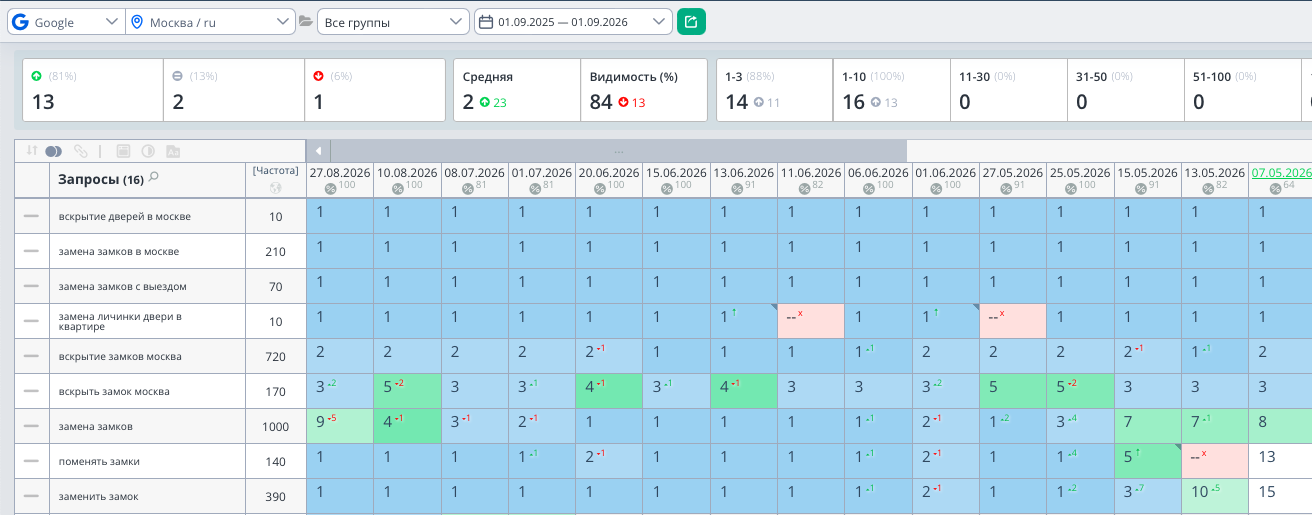Select query замена замков с выездом
This screenshot has height=515, width=1312.
pos(123,286)
